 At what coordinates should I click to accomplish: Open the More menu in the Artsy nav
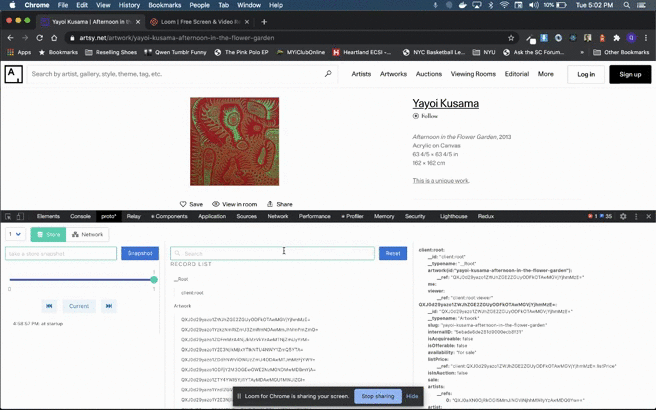546,74
